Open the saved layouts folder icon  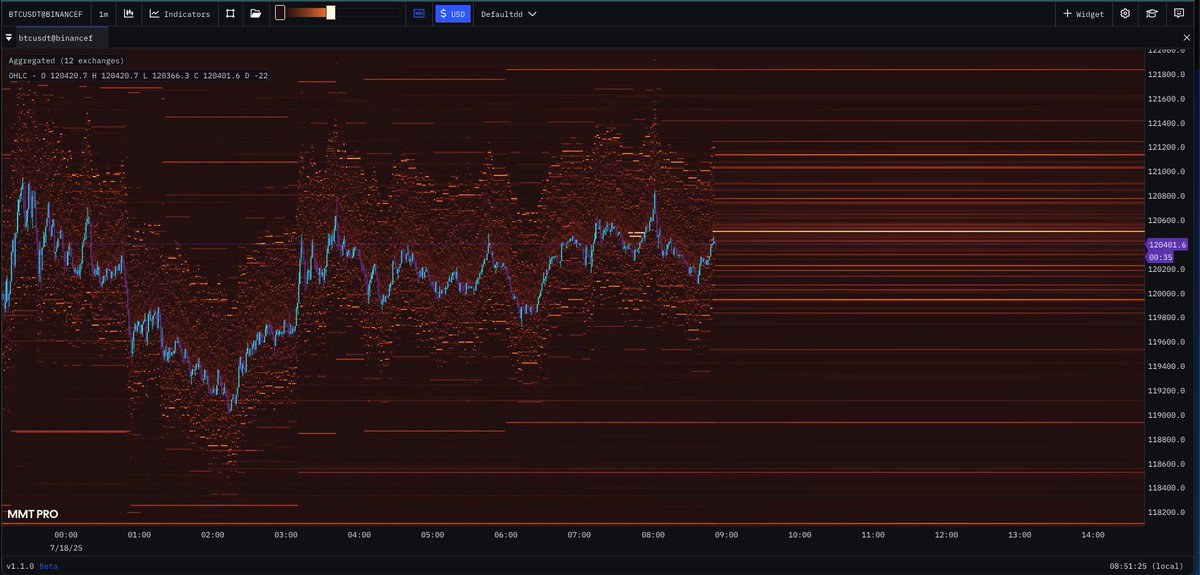[256, 14]
